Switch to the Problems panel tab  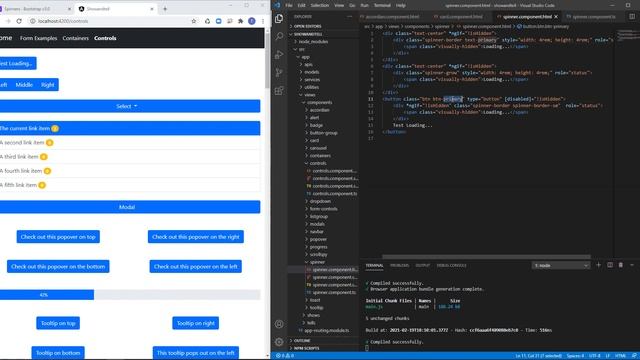[399, 265]
